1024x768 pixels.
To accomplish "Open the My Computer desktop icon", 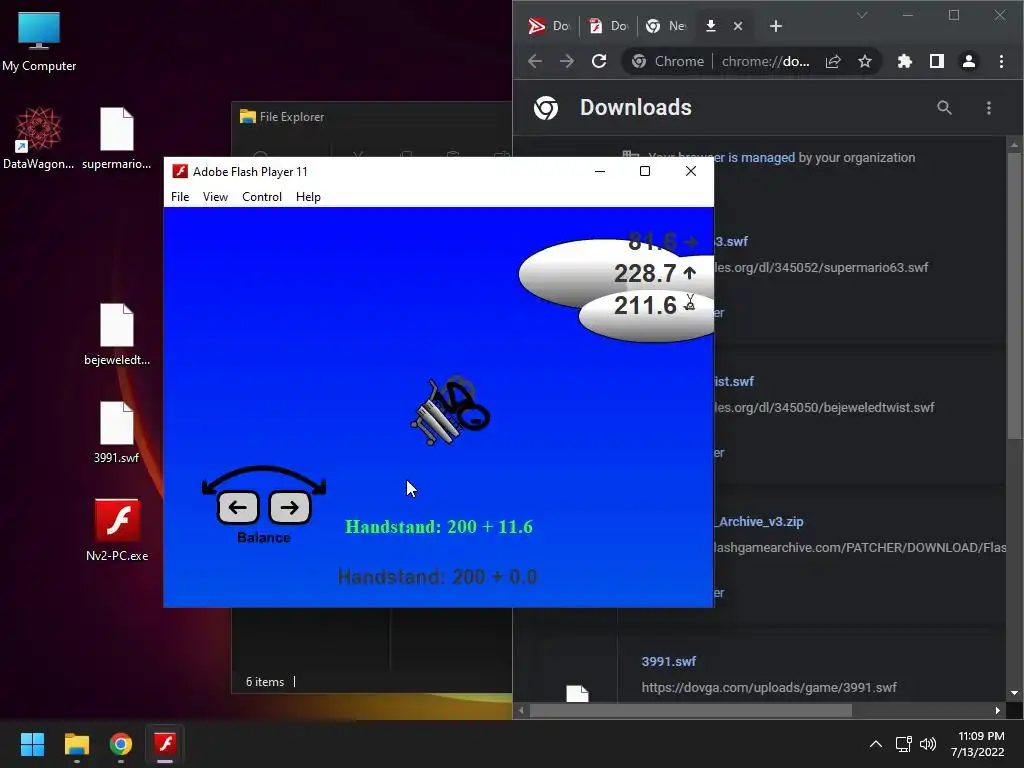I will tap(39, 42).
